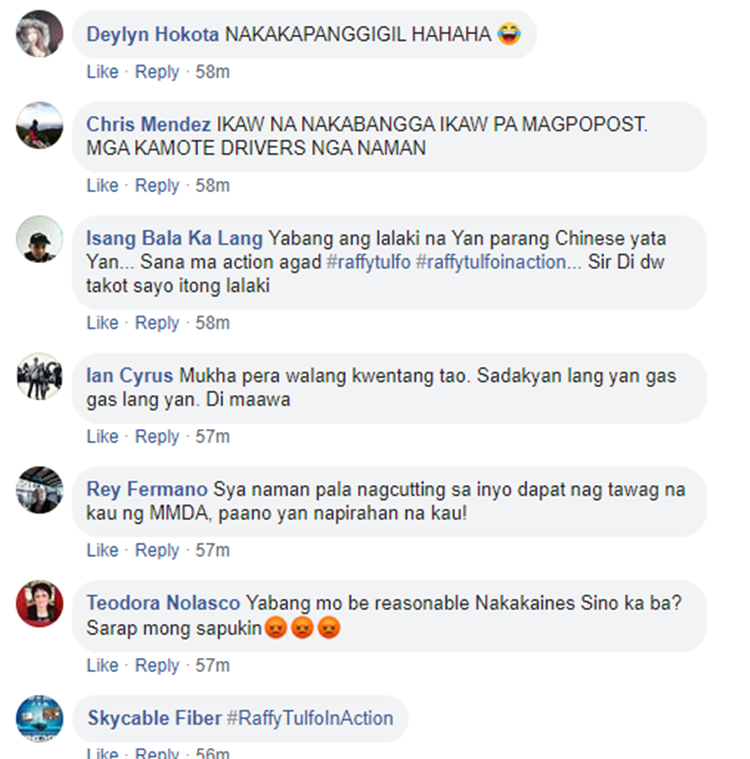Viewport: 750px width, 759px height.
Task: Reply to Rey Fermano's comment
Action: point(157,550)
